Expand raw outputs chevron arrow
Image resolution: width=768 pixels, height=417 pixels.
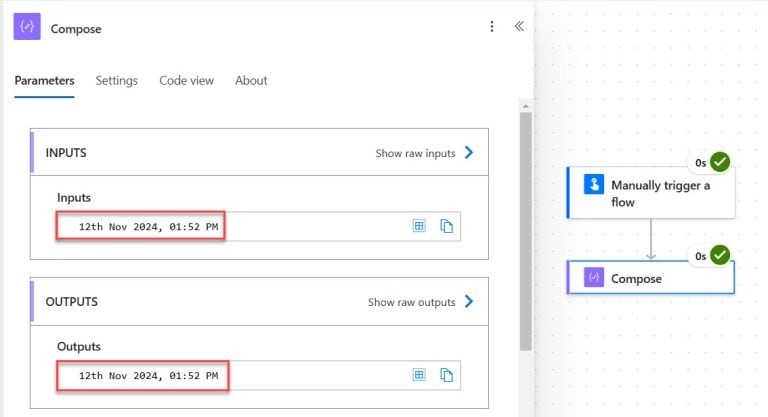click(469, 302)
